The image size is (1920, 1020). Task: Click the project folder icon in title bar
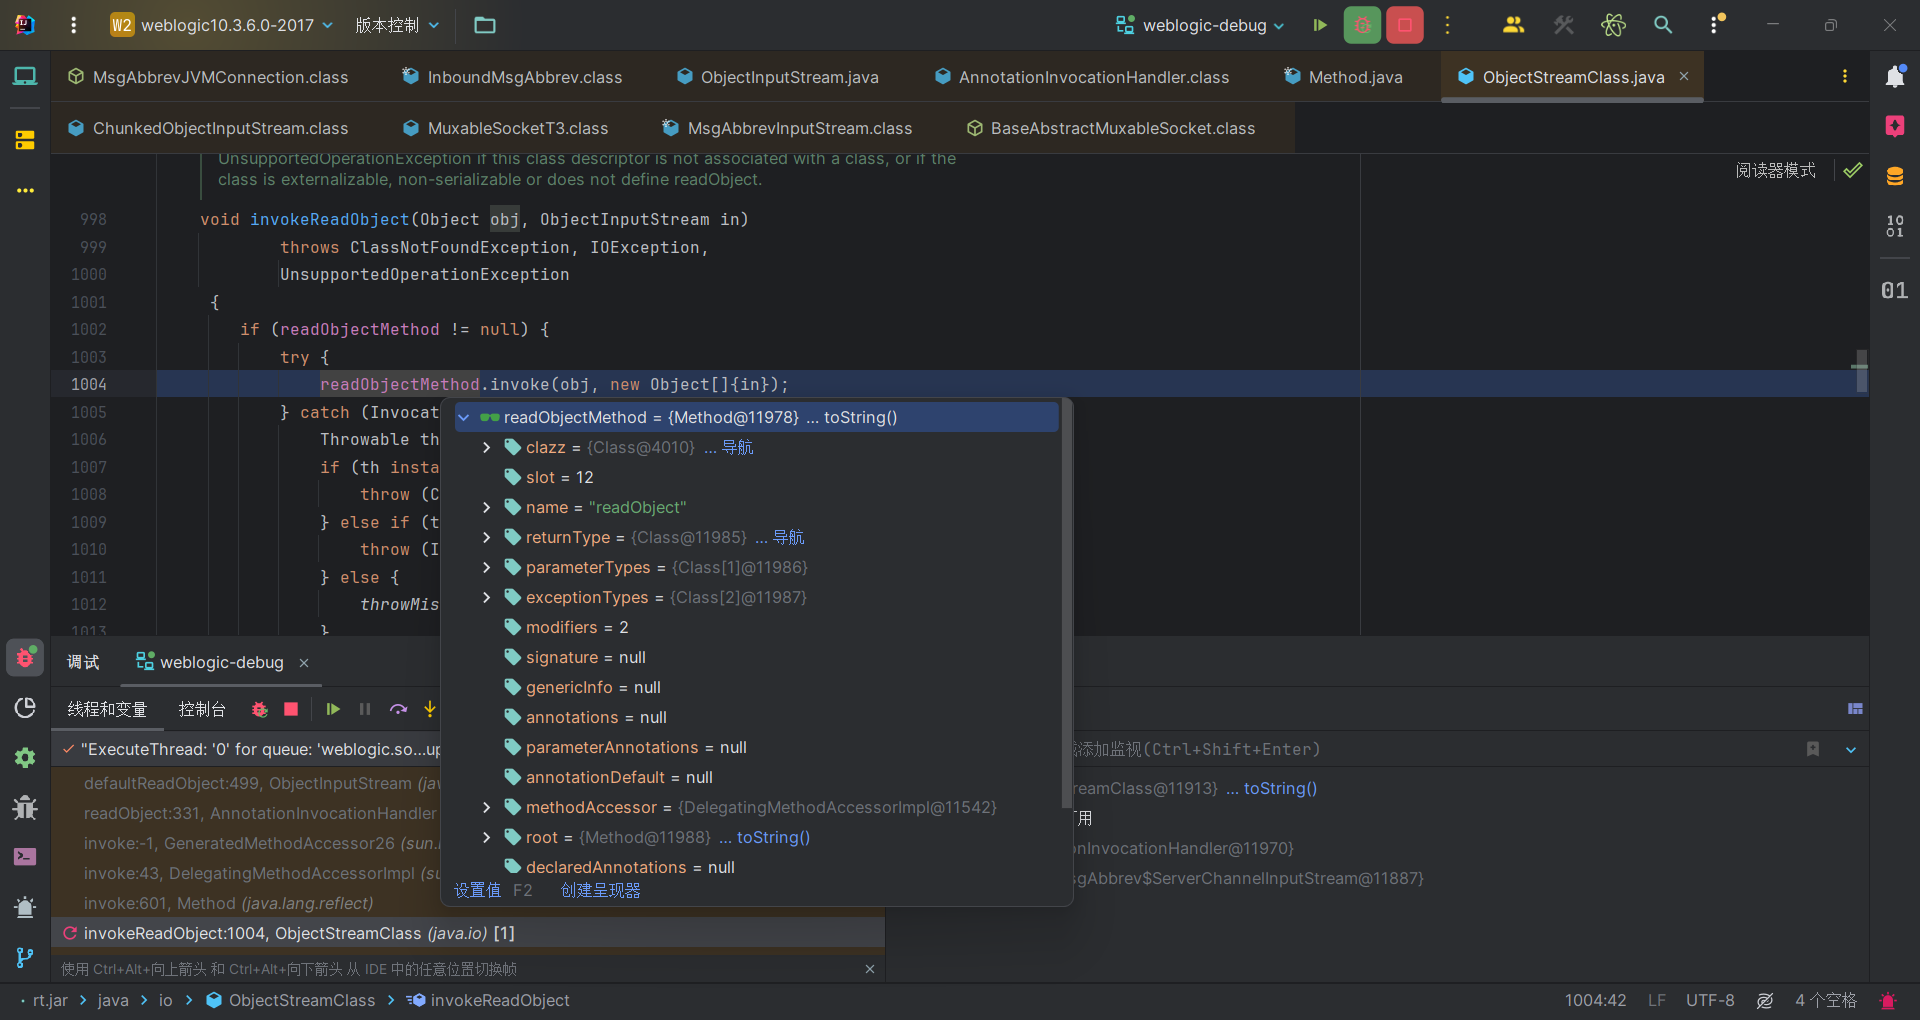(x=485, y=25)
